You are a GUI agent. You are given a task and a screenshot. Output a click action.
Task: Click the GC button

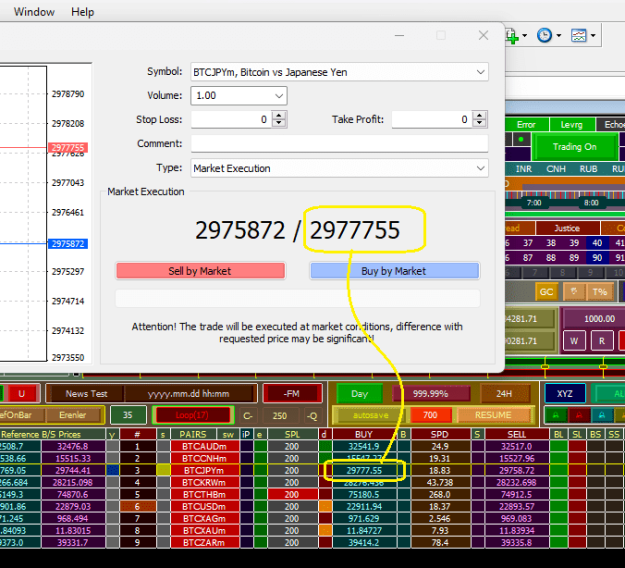point(546,292)
